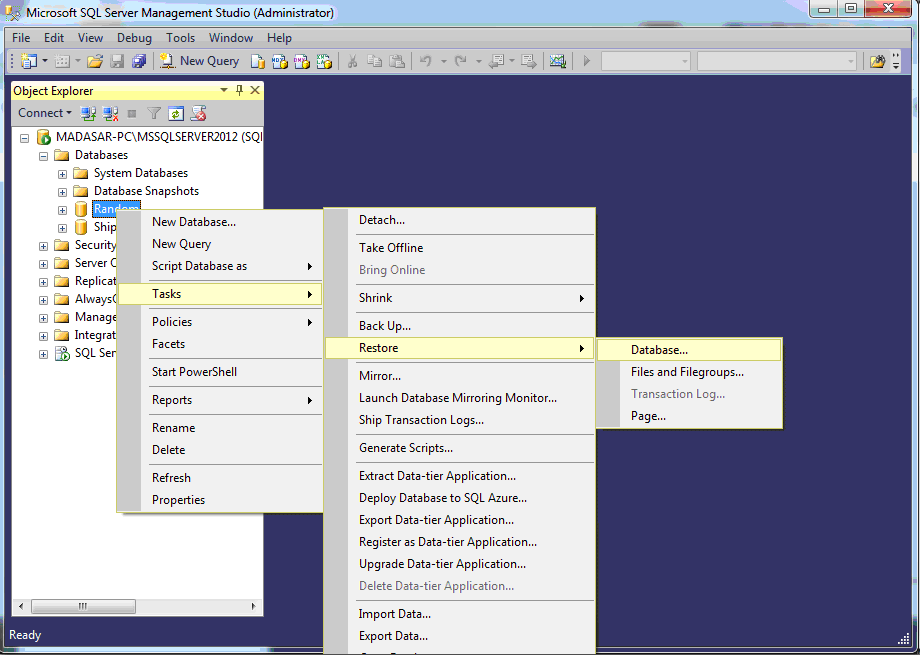
Task: Expand the Database Snapshots node
Action: 62,192
